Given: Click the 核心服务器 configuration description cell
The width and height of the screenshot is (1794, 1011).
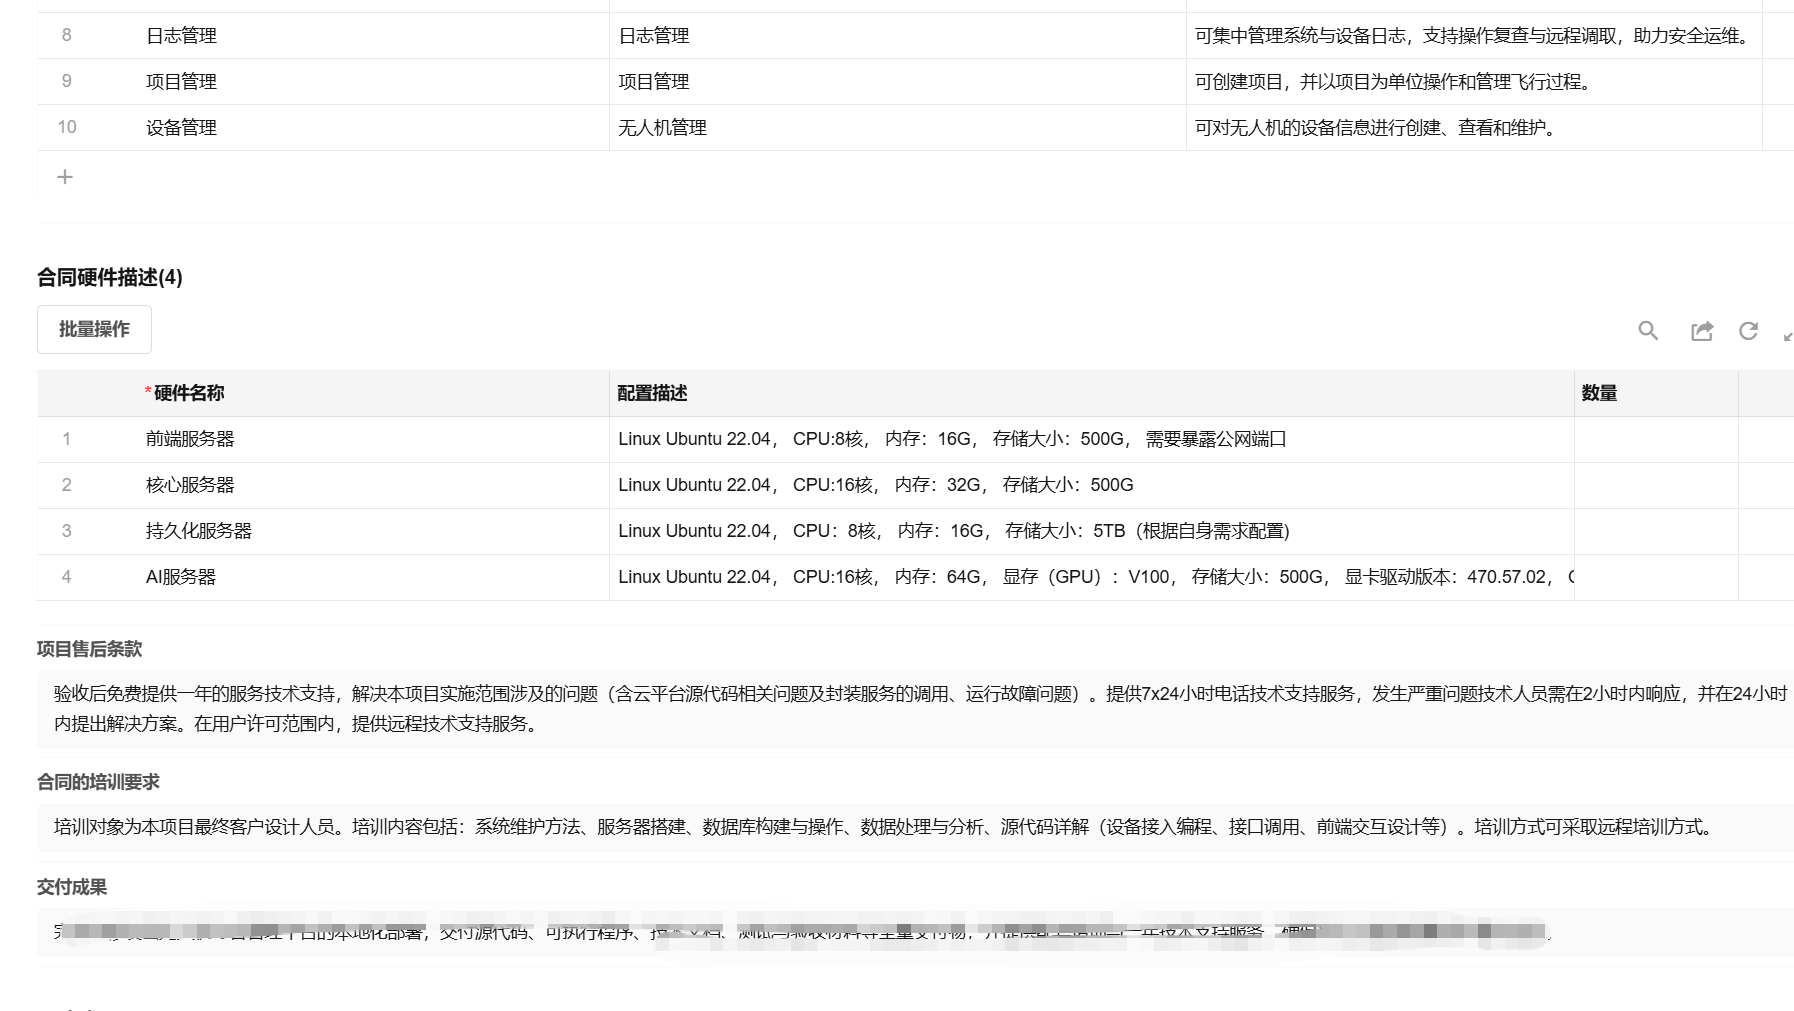Looking at the screenshot, I should (1092, 485).
